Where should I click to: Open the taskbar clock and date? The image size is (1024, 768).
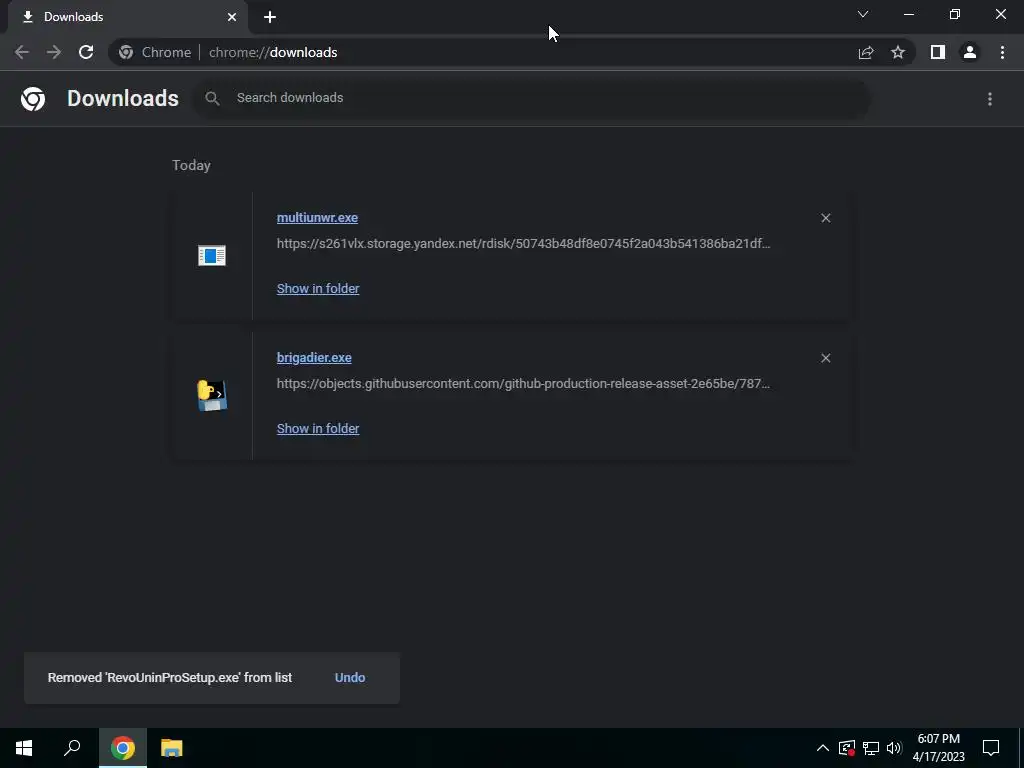[938, 748]
